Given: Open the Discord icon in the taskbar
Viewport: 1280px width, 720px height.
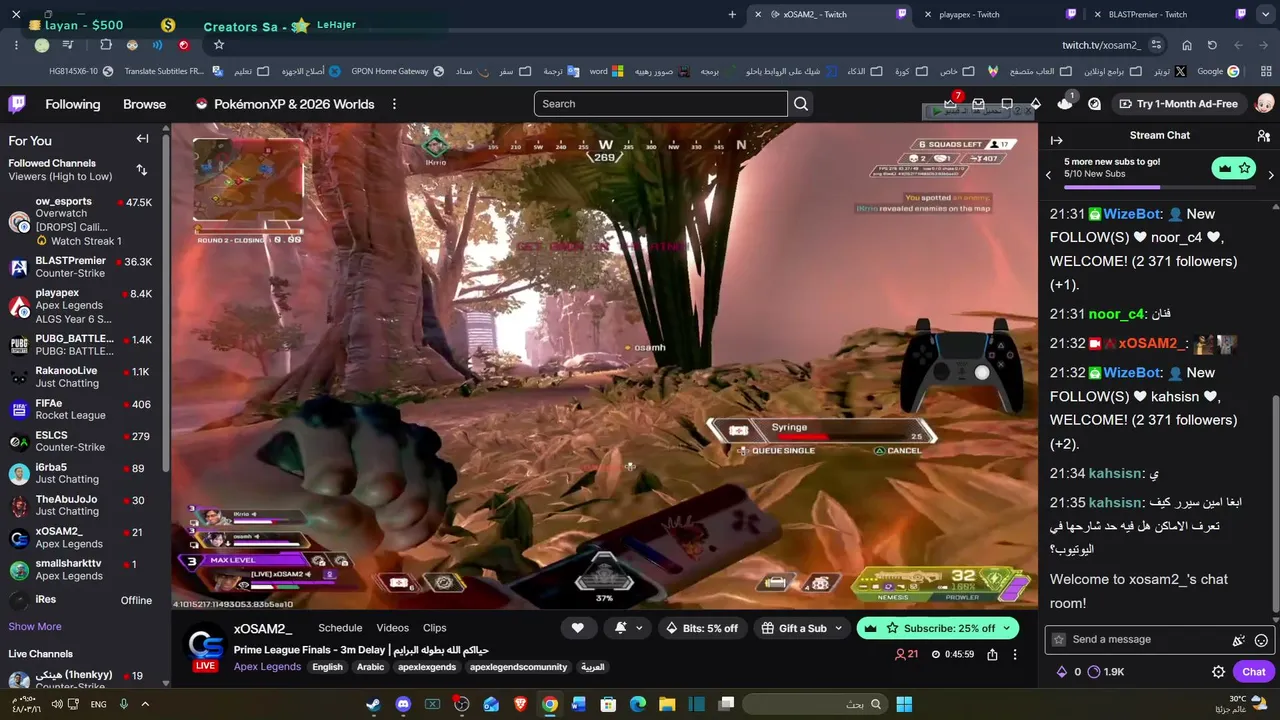Looking at the screenshot, I should pos(403,704).
